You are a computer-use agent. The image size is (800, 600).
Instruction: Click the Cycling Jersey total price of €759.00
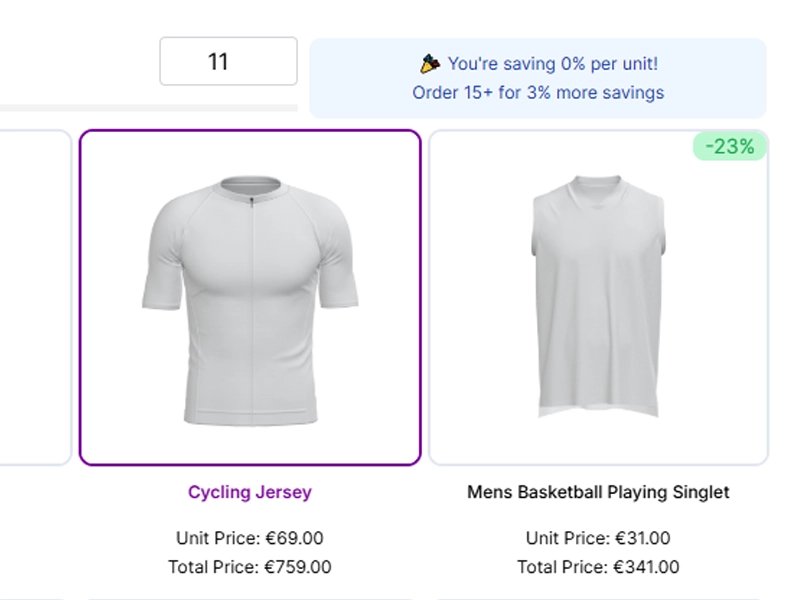[x=250, y=566]
